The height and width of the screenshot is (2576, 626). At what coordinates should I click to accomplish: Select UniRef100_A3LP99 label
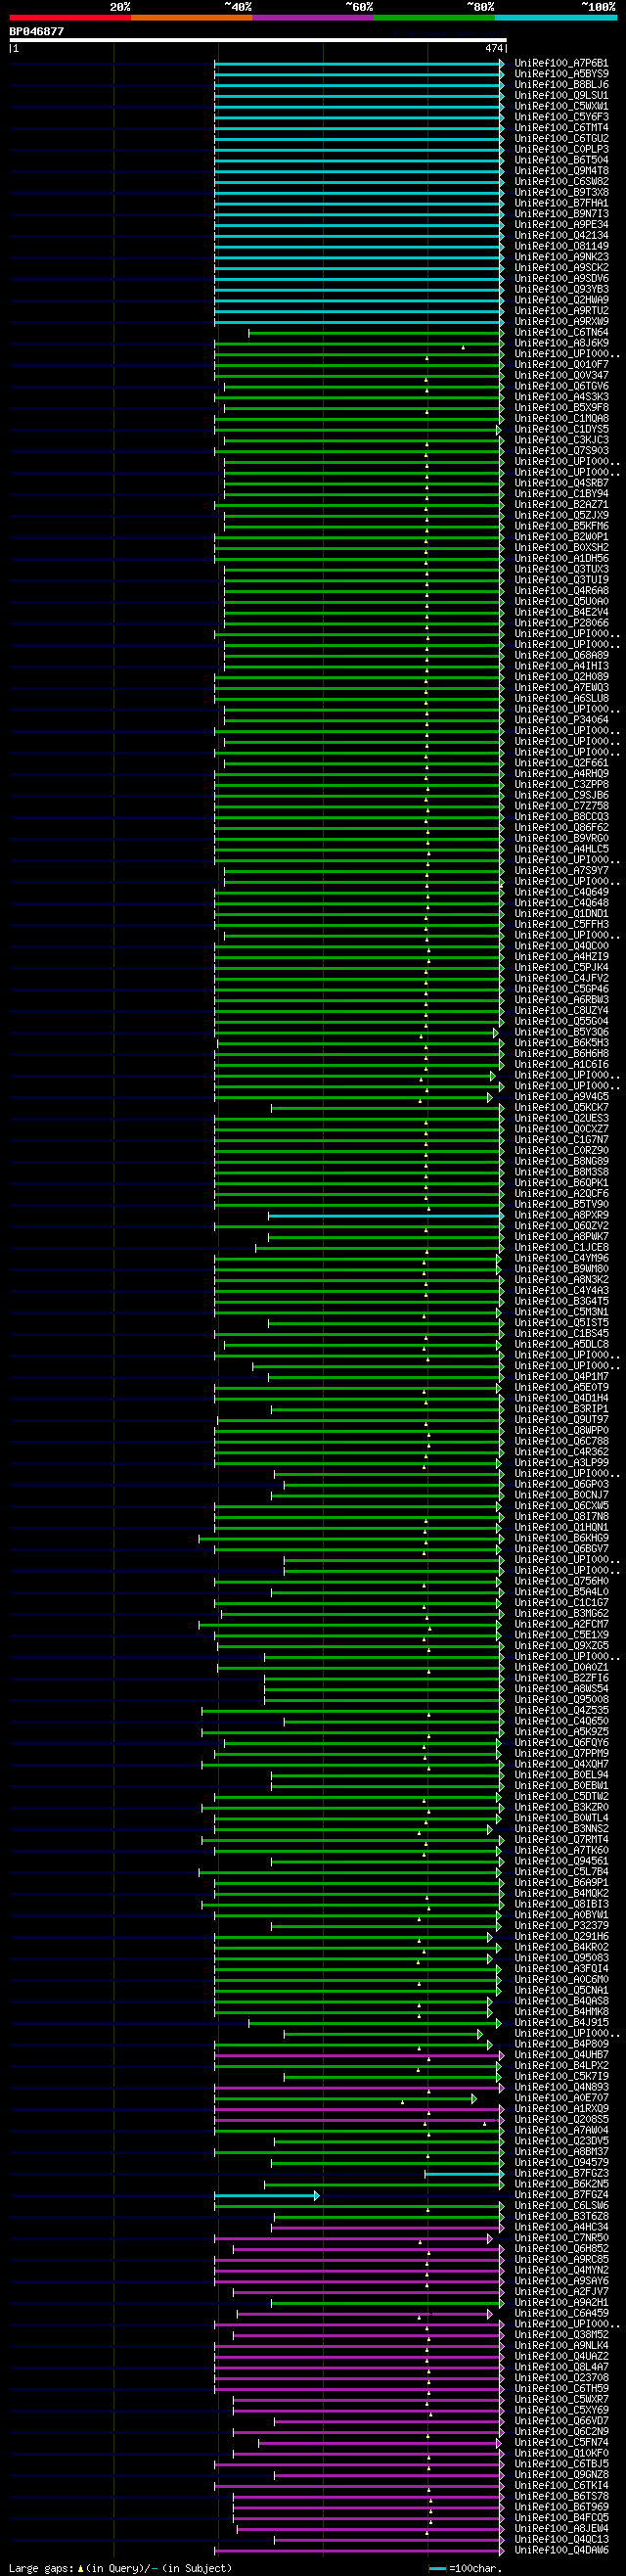click(561, 1463)
